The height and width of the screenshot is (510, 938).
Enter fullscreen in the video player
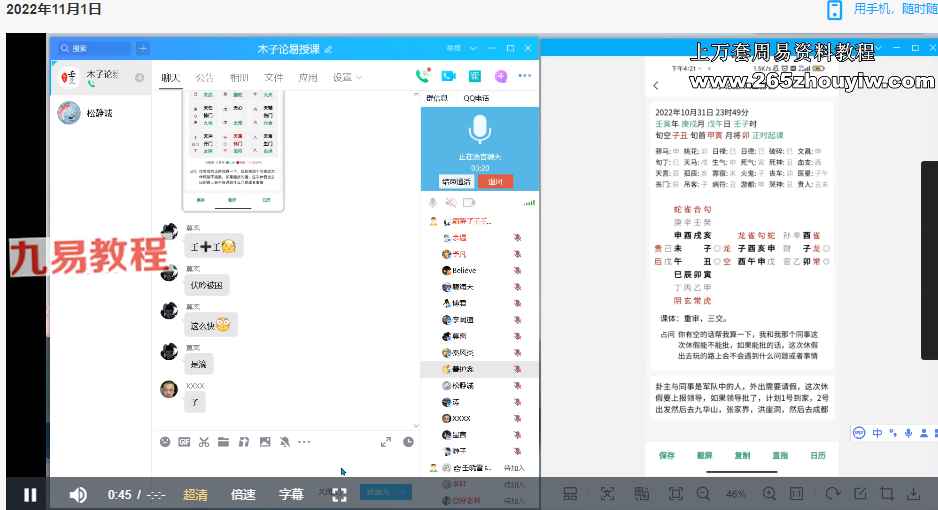pyautogui.click(x=339, y=494)
